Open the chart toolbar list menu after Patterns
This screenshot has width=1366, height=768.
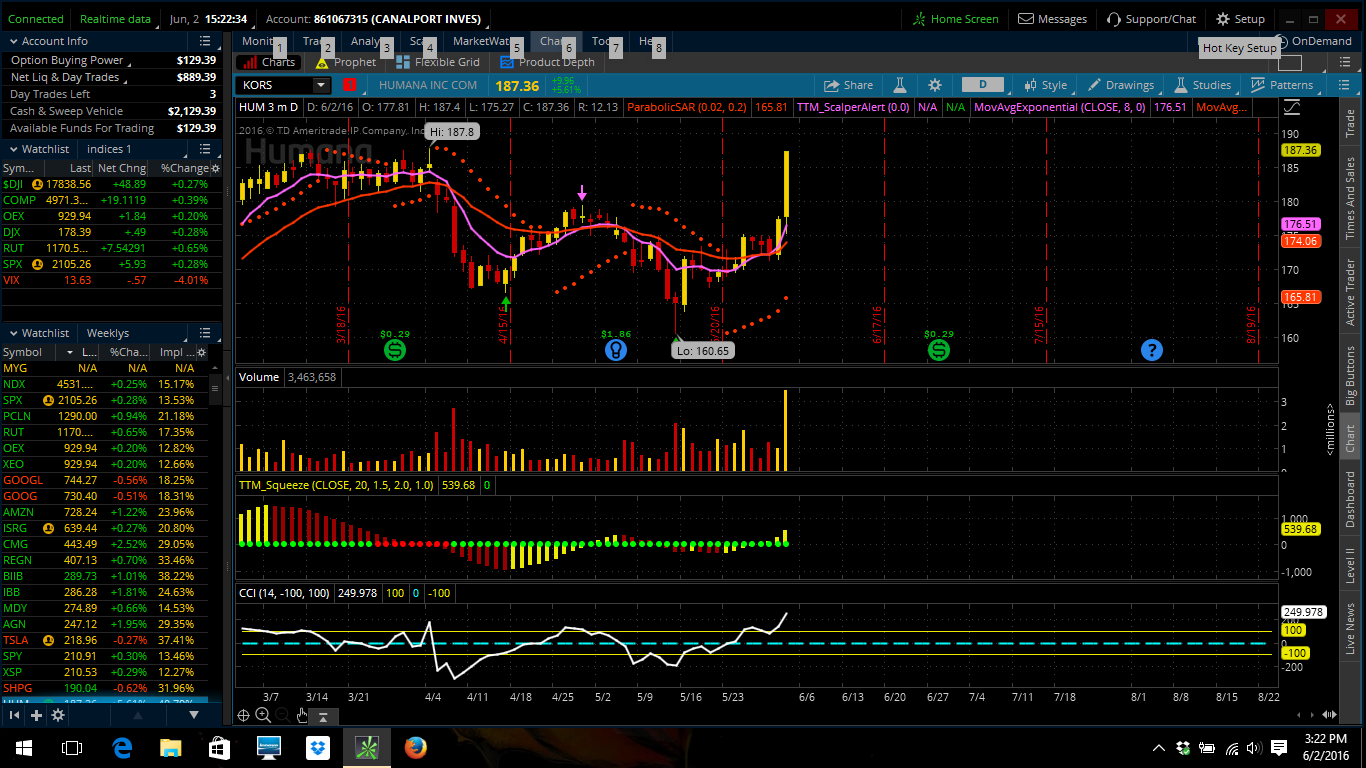click(x=1345, y=85)
